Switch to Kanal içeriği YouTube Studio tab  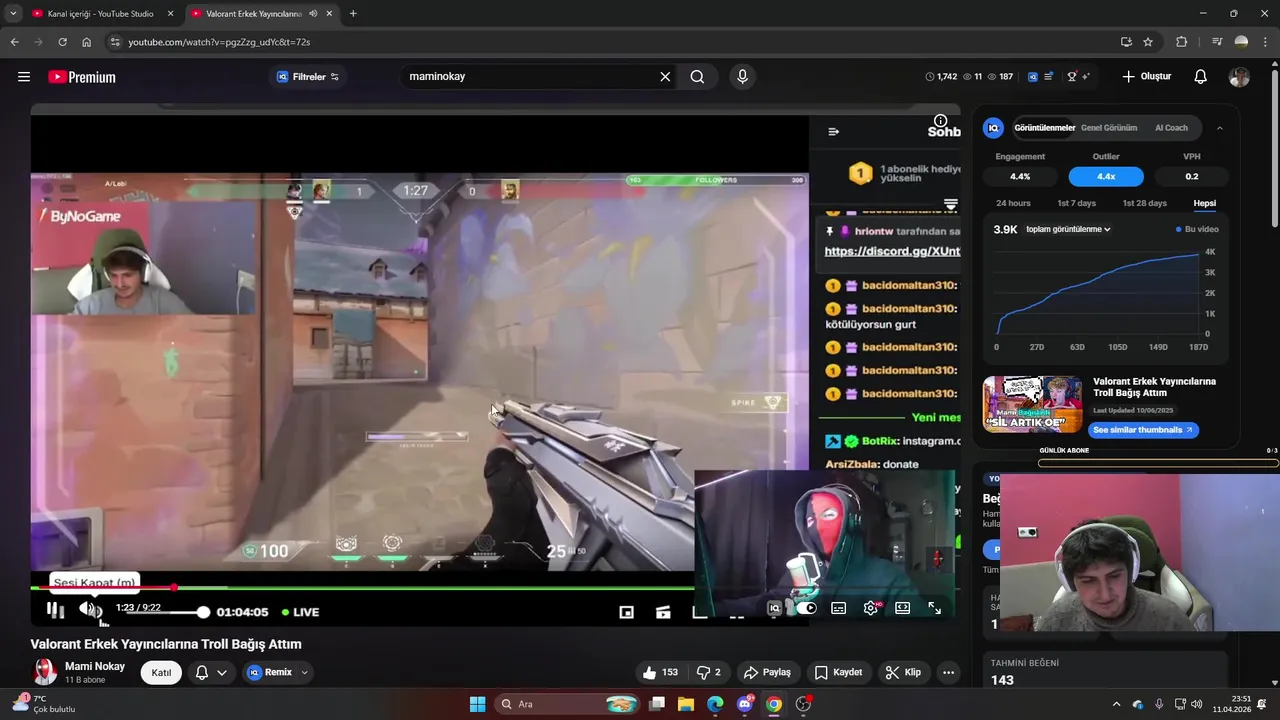[100, 14]
